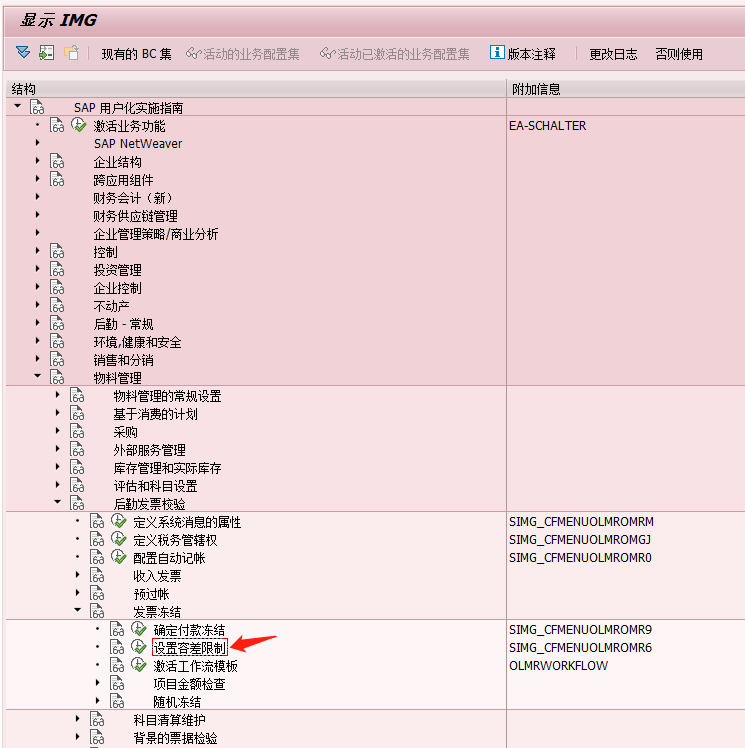Execute the 定义税务管辖权 activity icon
The height and width of the screenshot is (748, 745).
119,540
